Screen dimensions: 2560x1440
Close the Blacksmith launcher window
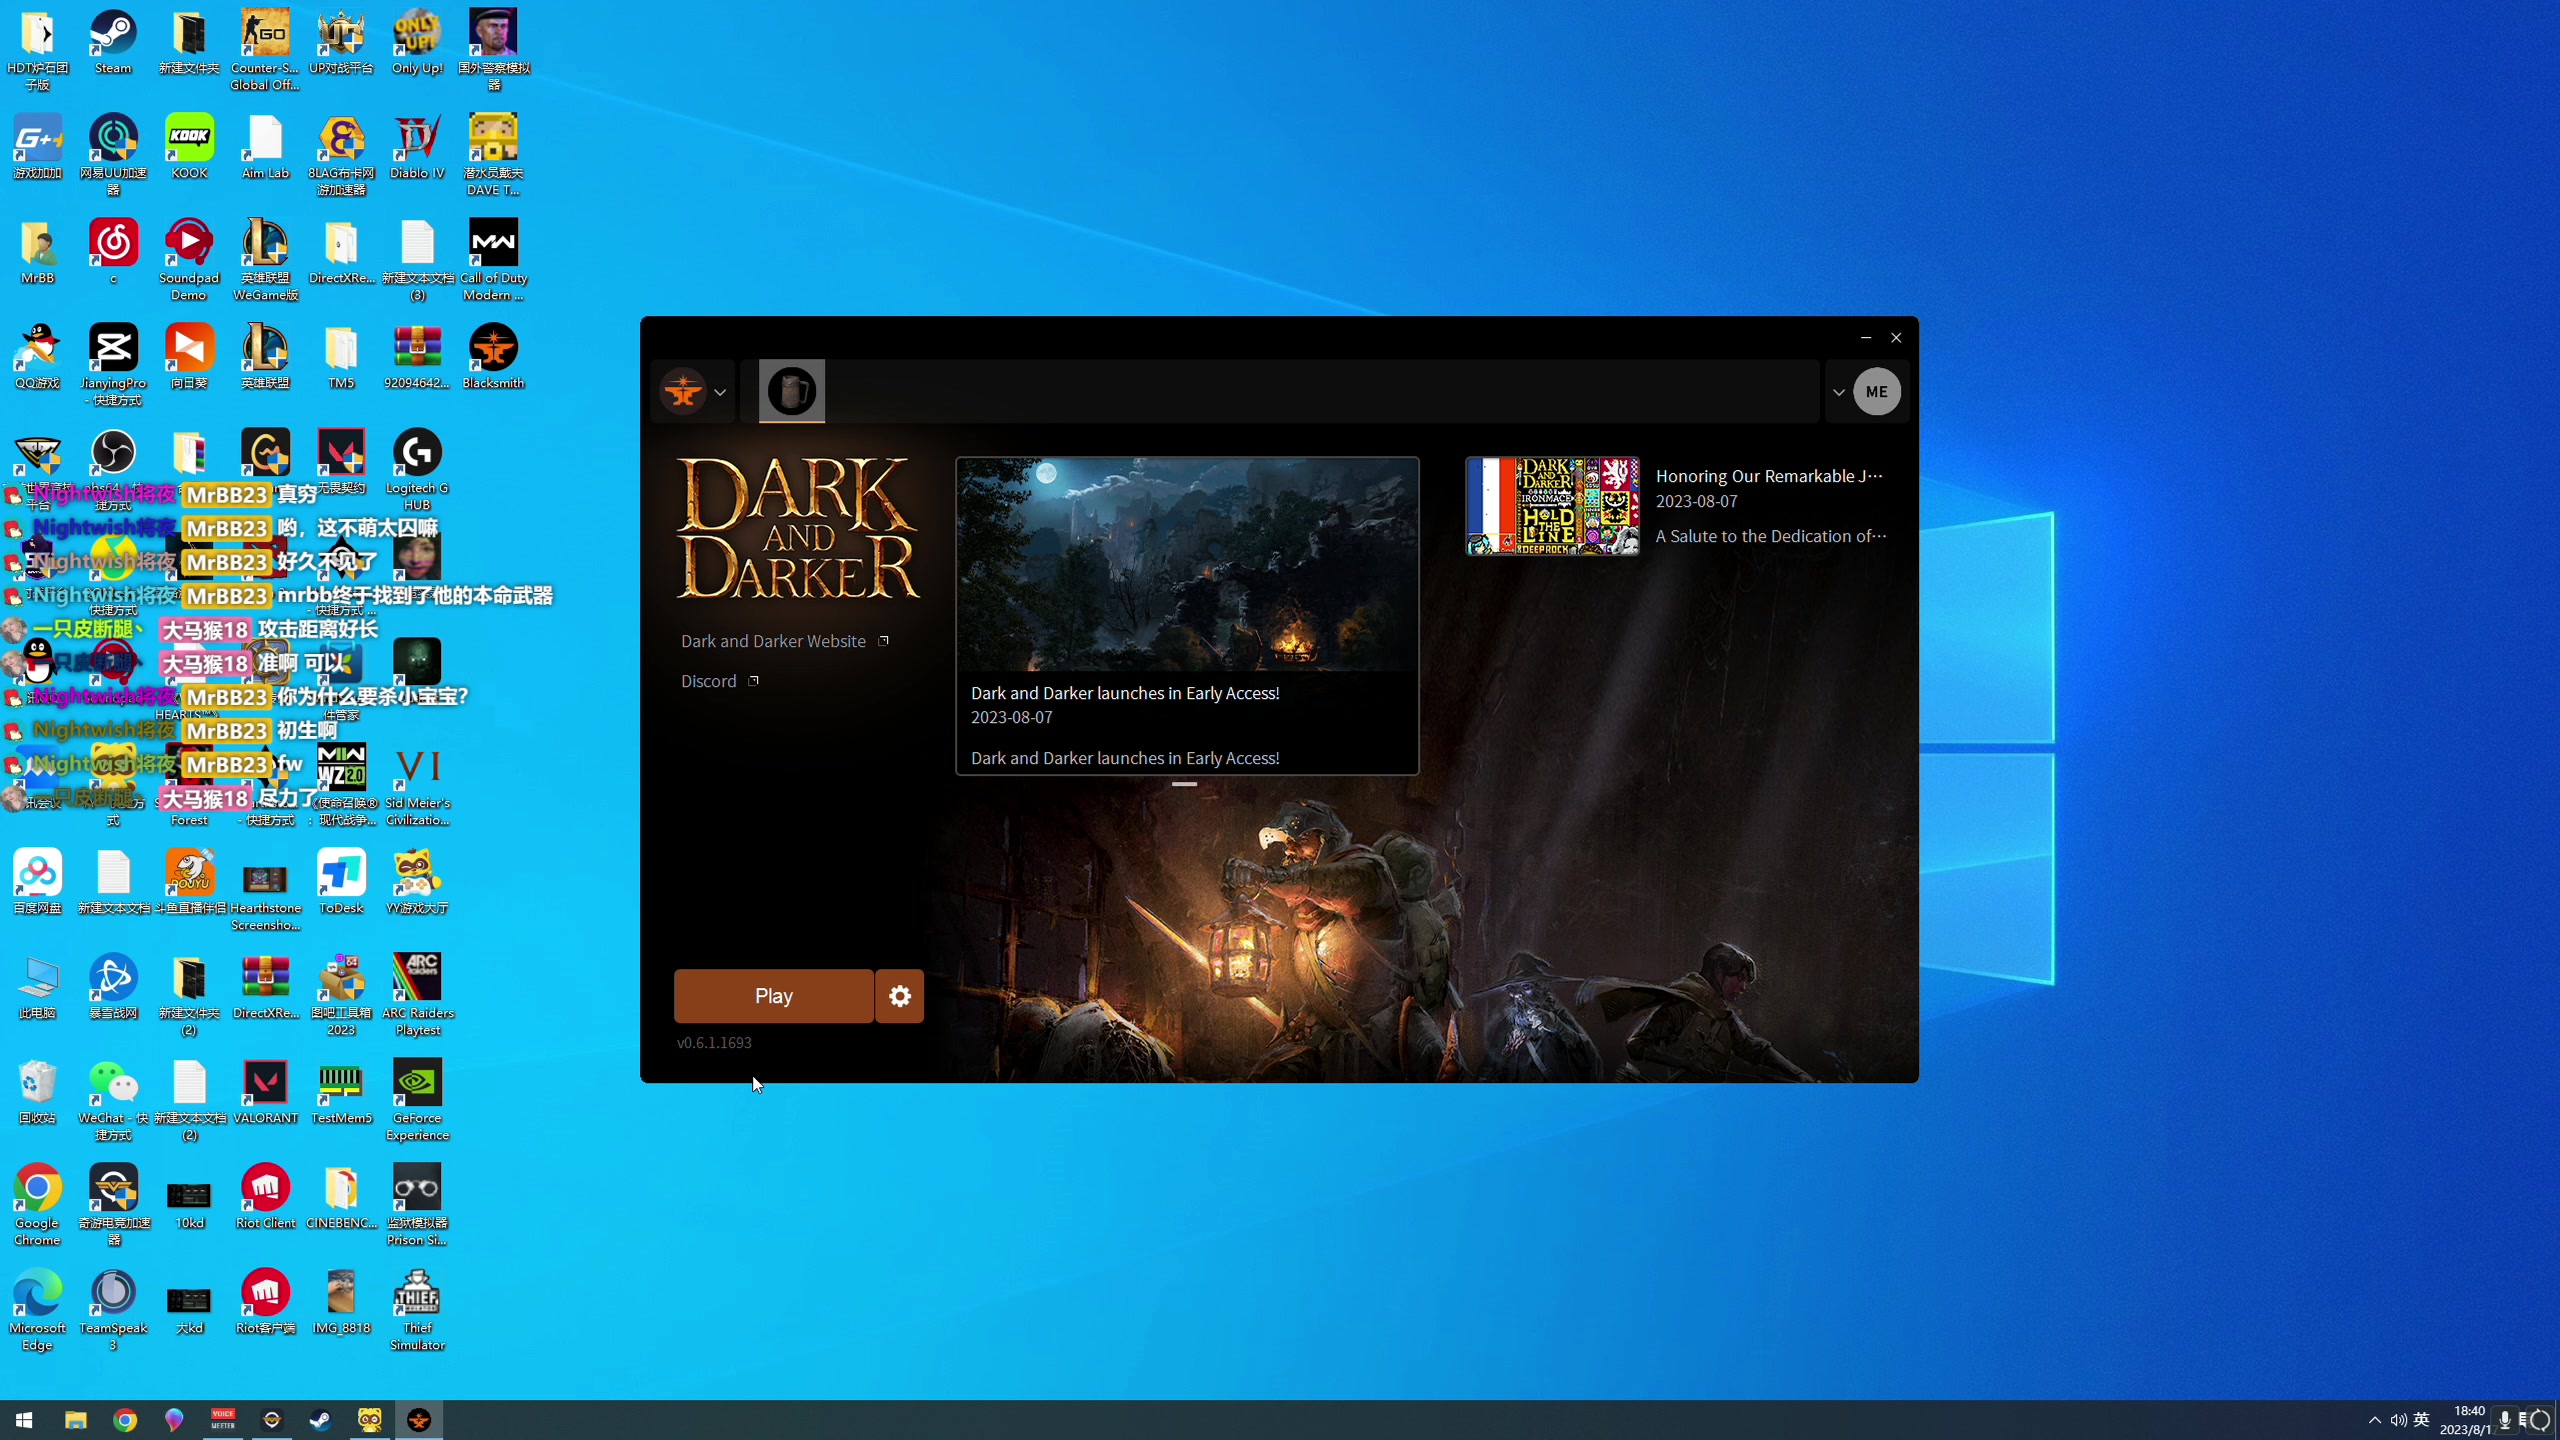[1896, 337]
